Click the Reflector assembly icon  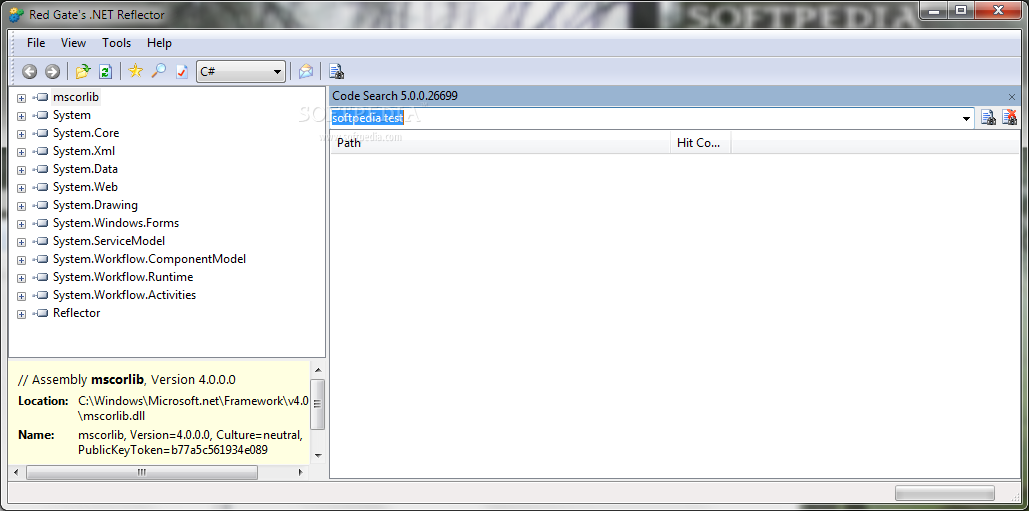coord(41,314)
